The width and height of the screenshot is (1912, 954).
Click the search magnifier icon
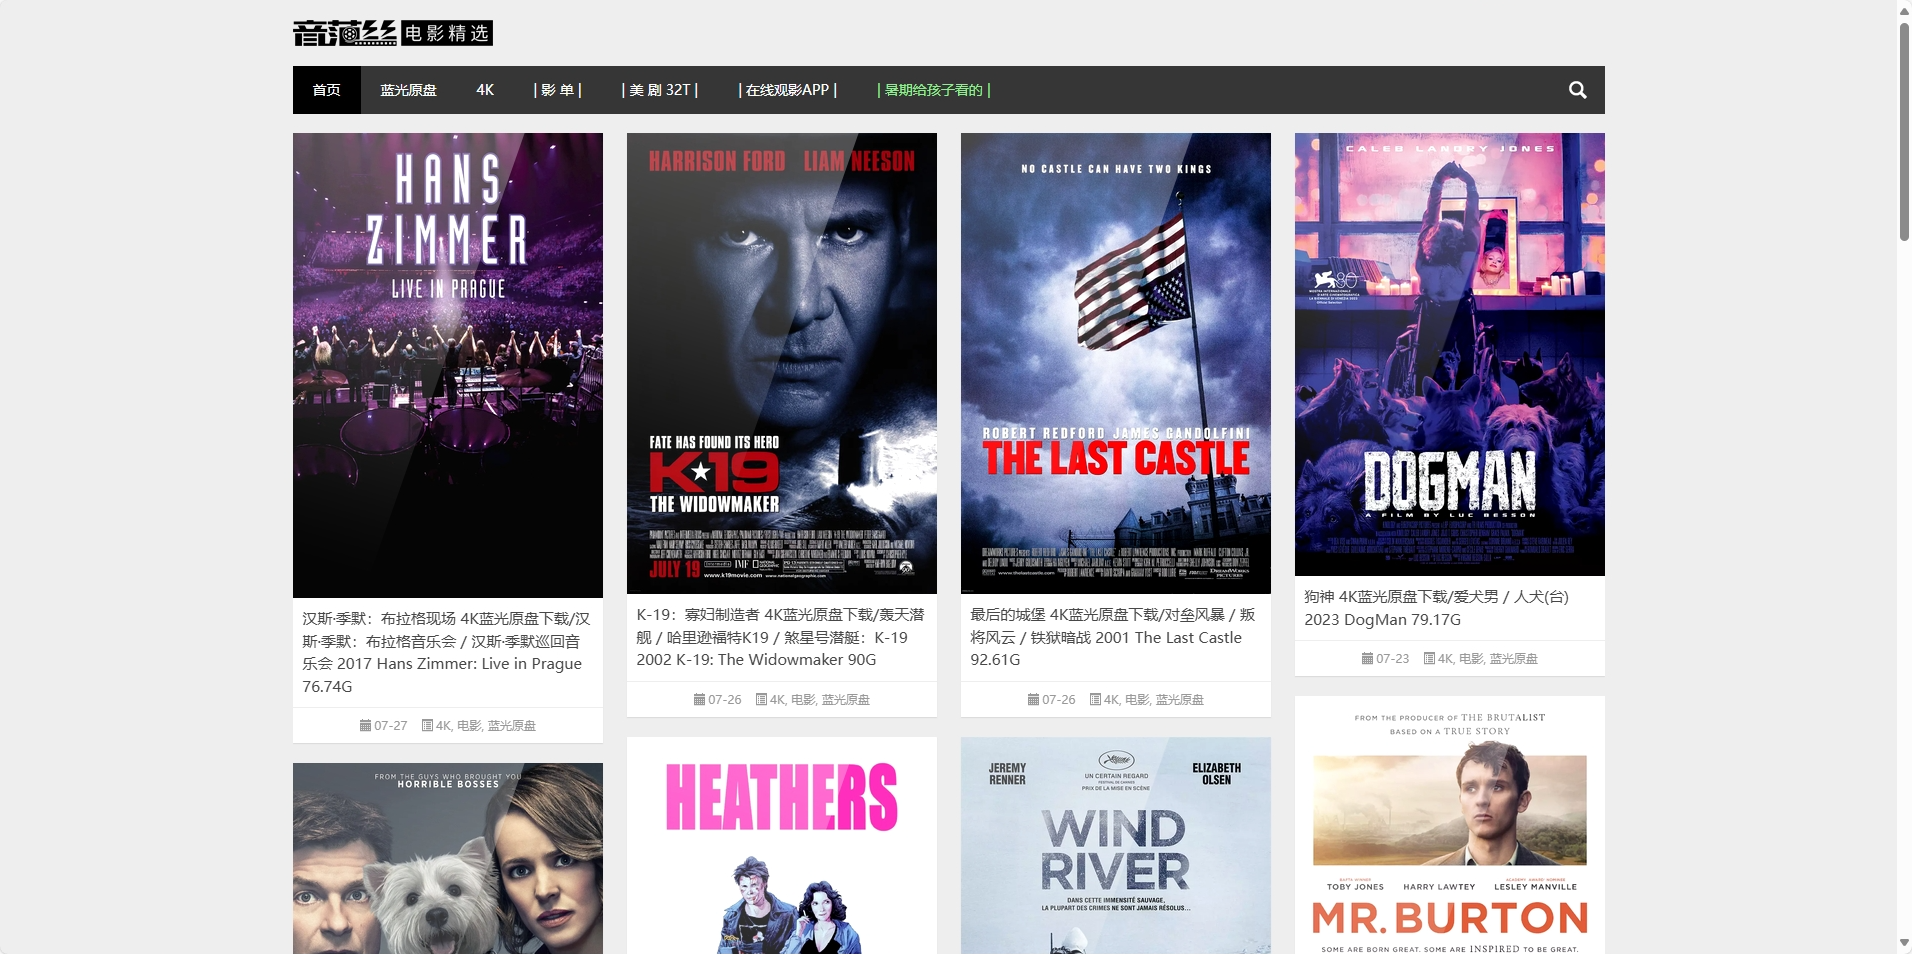(x=1577, y=90)
